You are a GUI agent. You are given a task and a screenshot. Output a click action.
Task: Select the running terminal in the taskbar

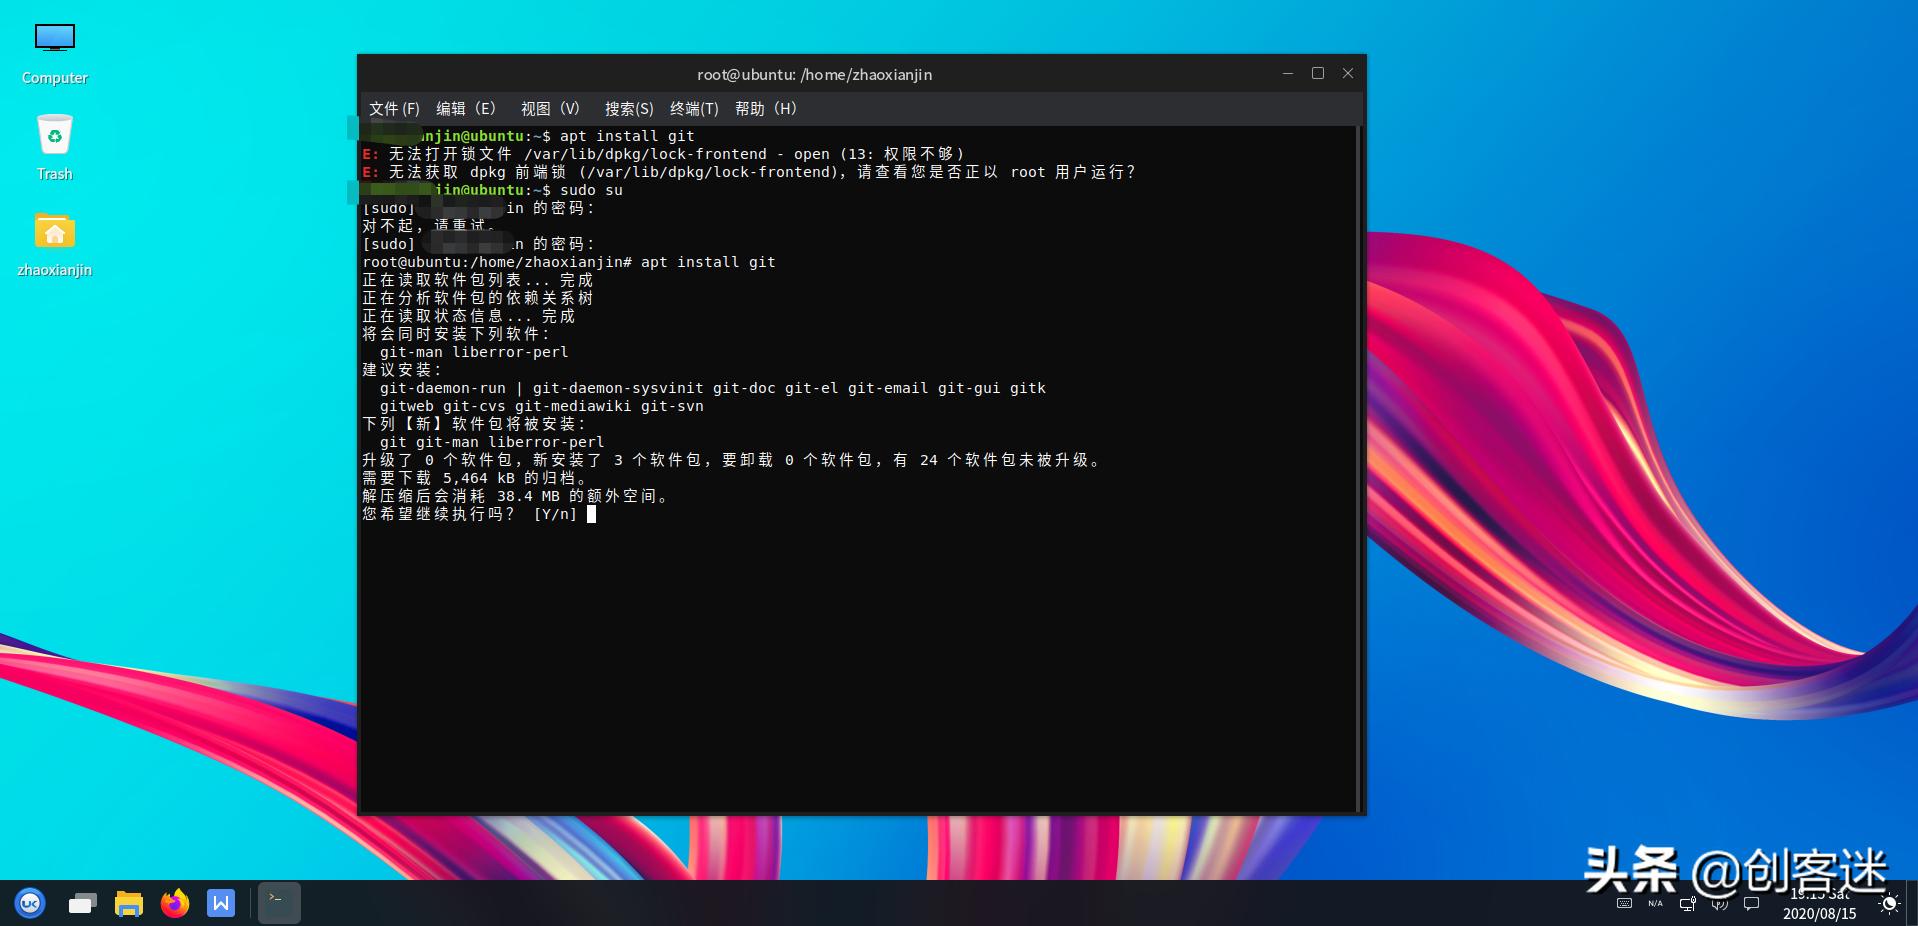click(x=278, y=903)
